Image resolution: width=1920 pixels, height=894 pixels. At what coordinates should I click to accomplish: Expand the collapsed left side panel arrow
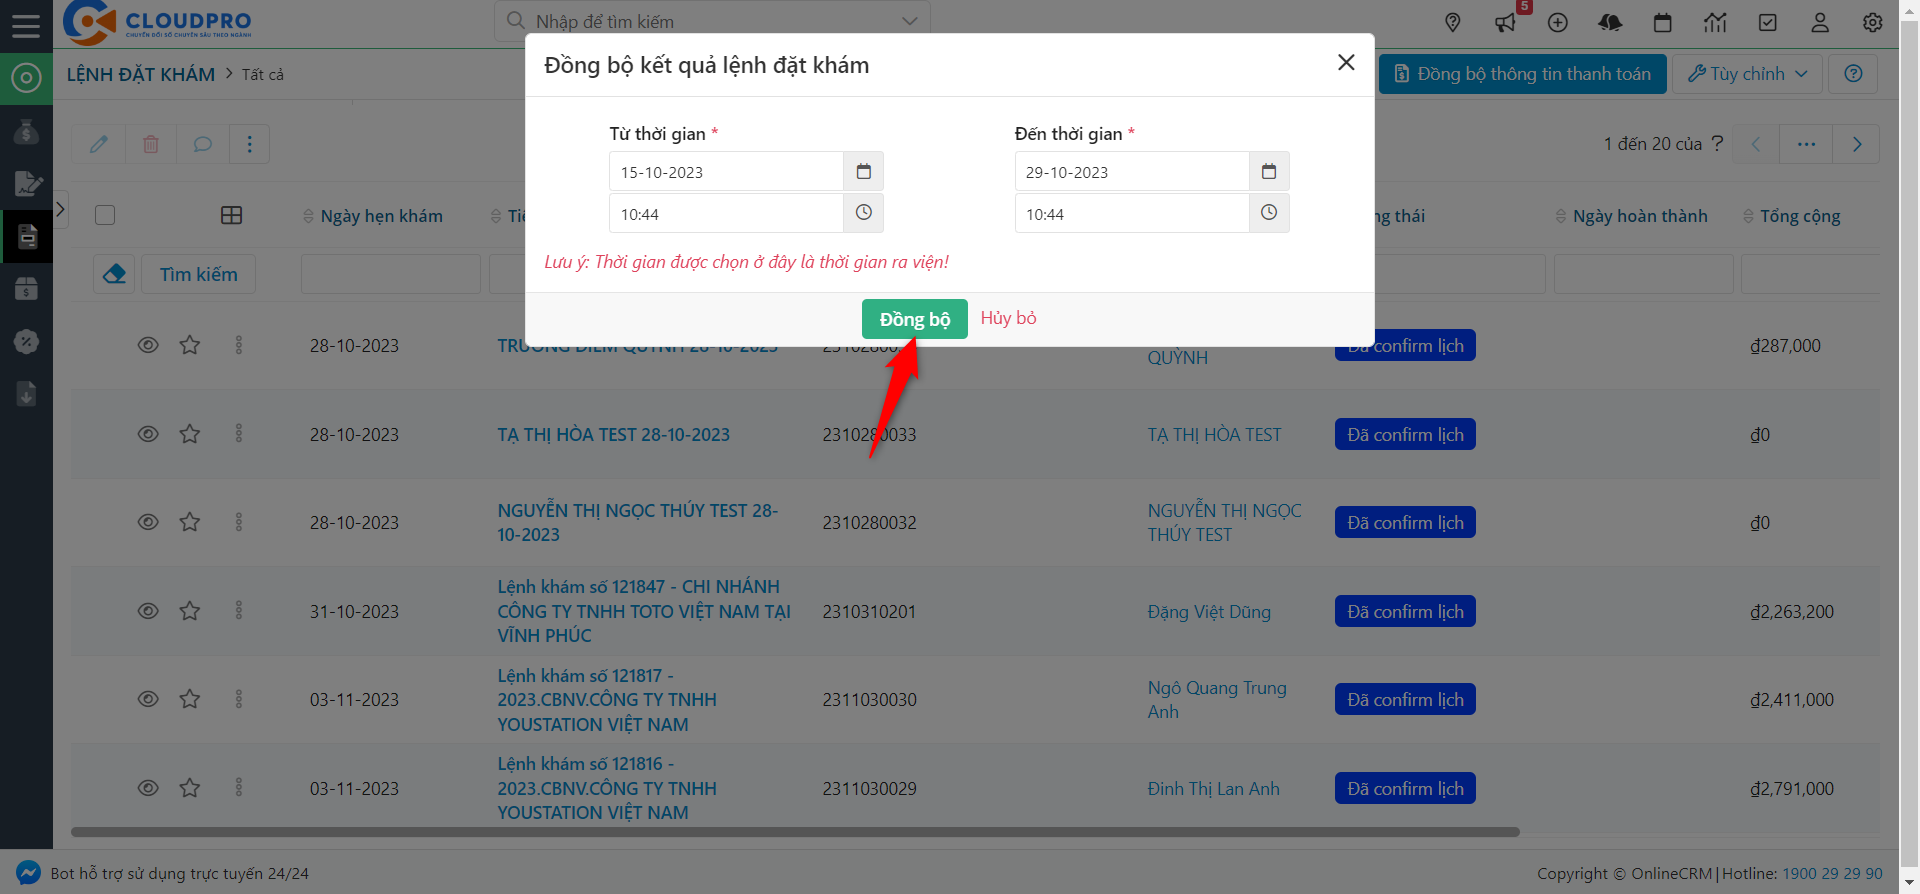[60, 209]
